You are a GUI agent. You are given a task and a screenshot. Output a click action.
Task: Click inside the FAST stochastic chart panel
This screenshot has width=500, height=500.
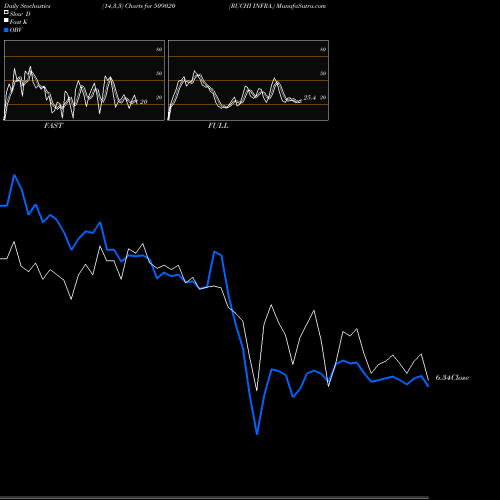84,80
